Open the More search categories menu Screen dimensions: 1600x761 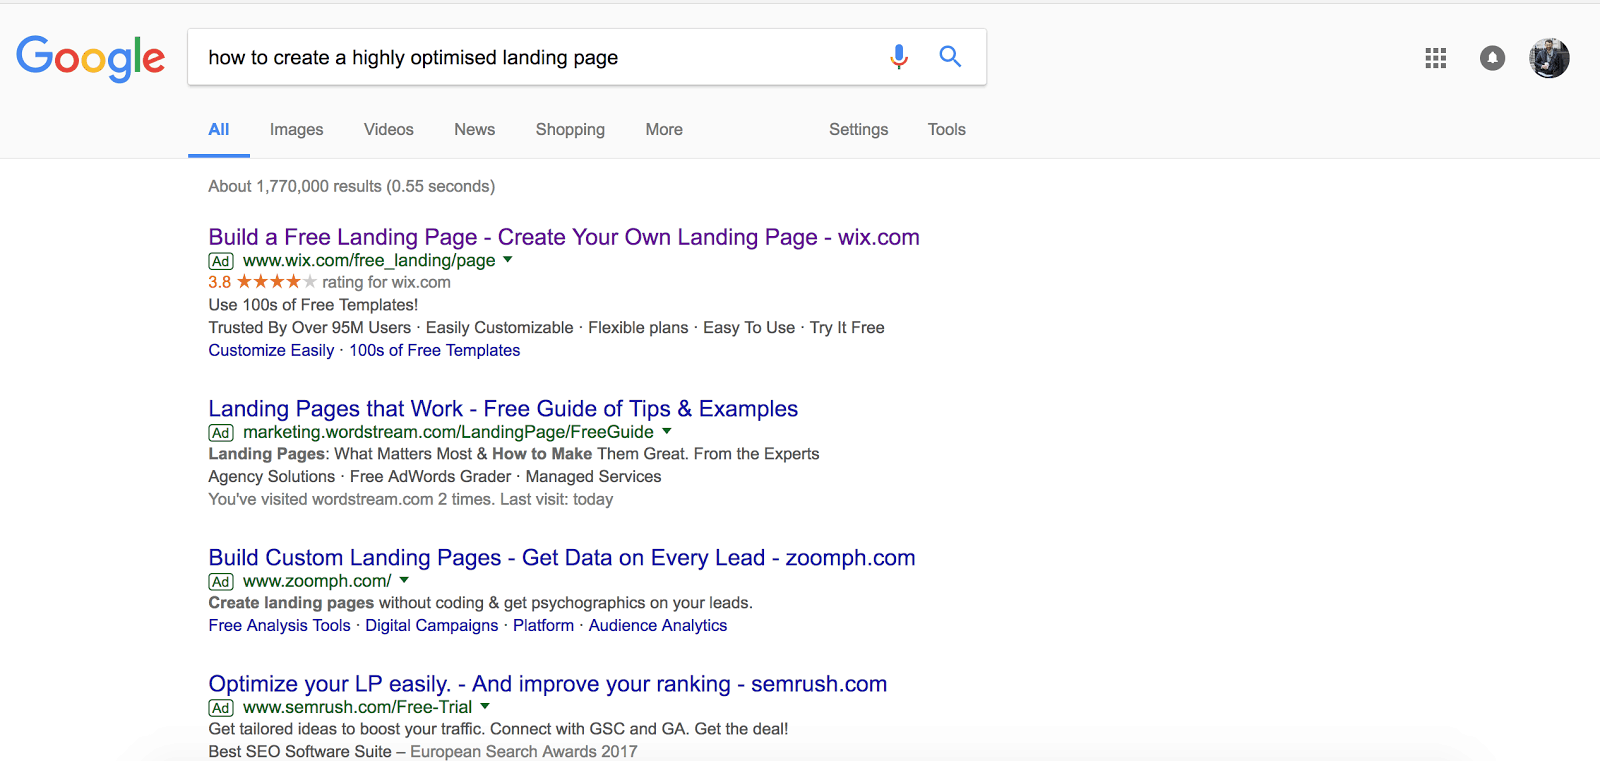coord(664,129)
